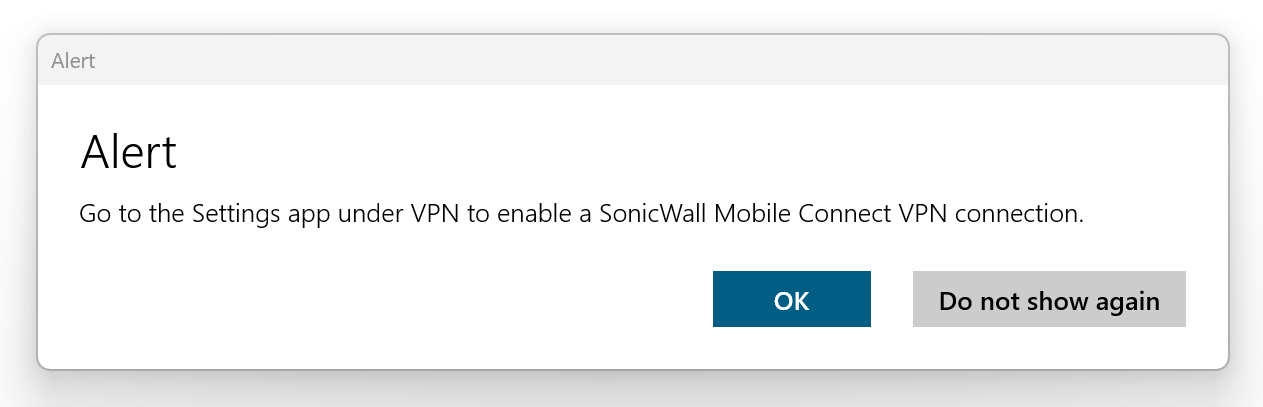The image size is (1263, 407).
Task: Click 'under VPN' in the alert message
Action: click(x=402, y=214)
